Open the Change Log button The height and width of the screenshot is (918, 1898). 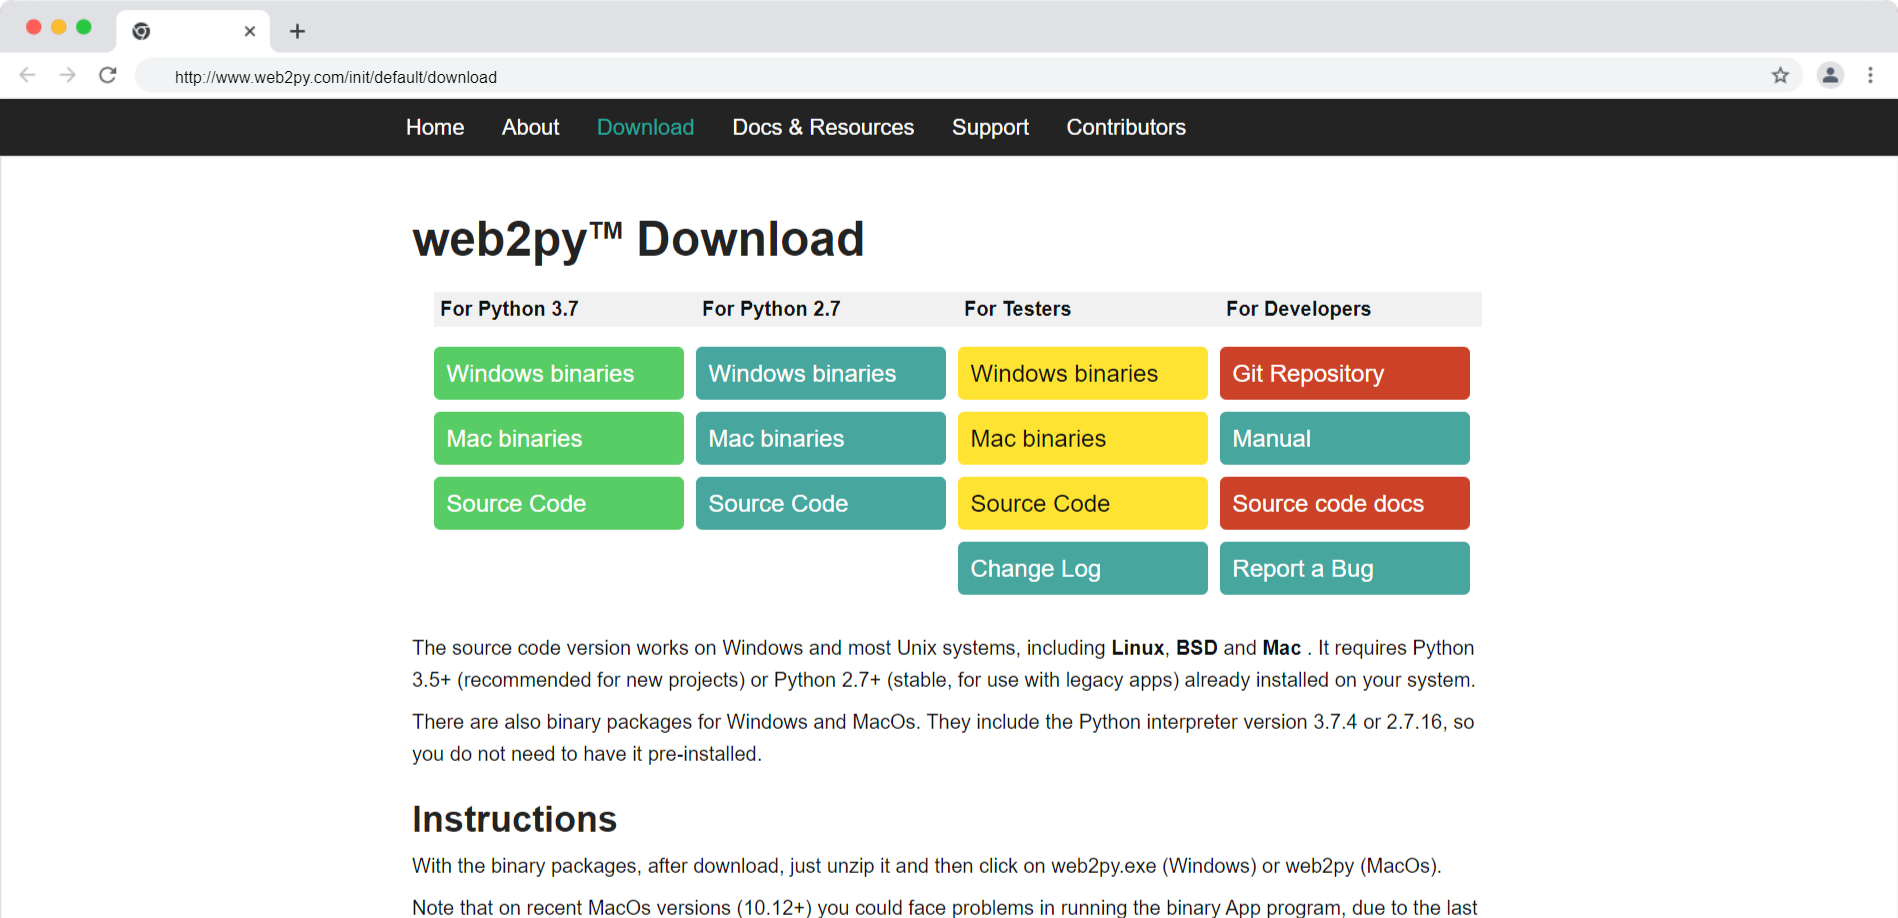click(1083, 568)
